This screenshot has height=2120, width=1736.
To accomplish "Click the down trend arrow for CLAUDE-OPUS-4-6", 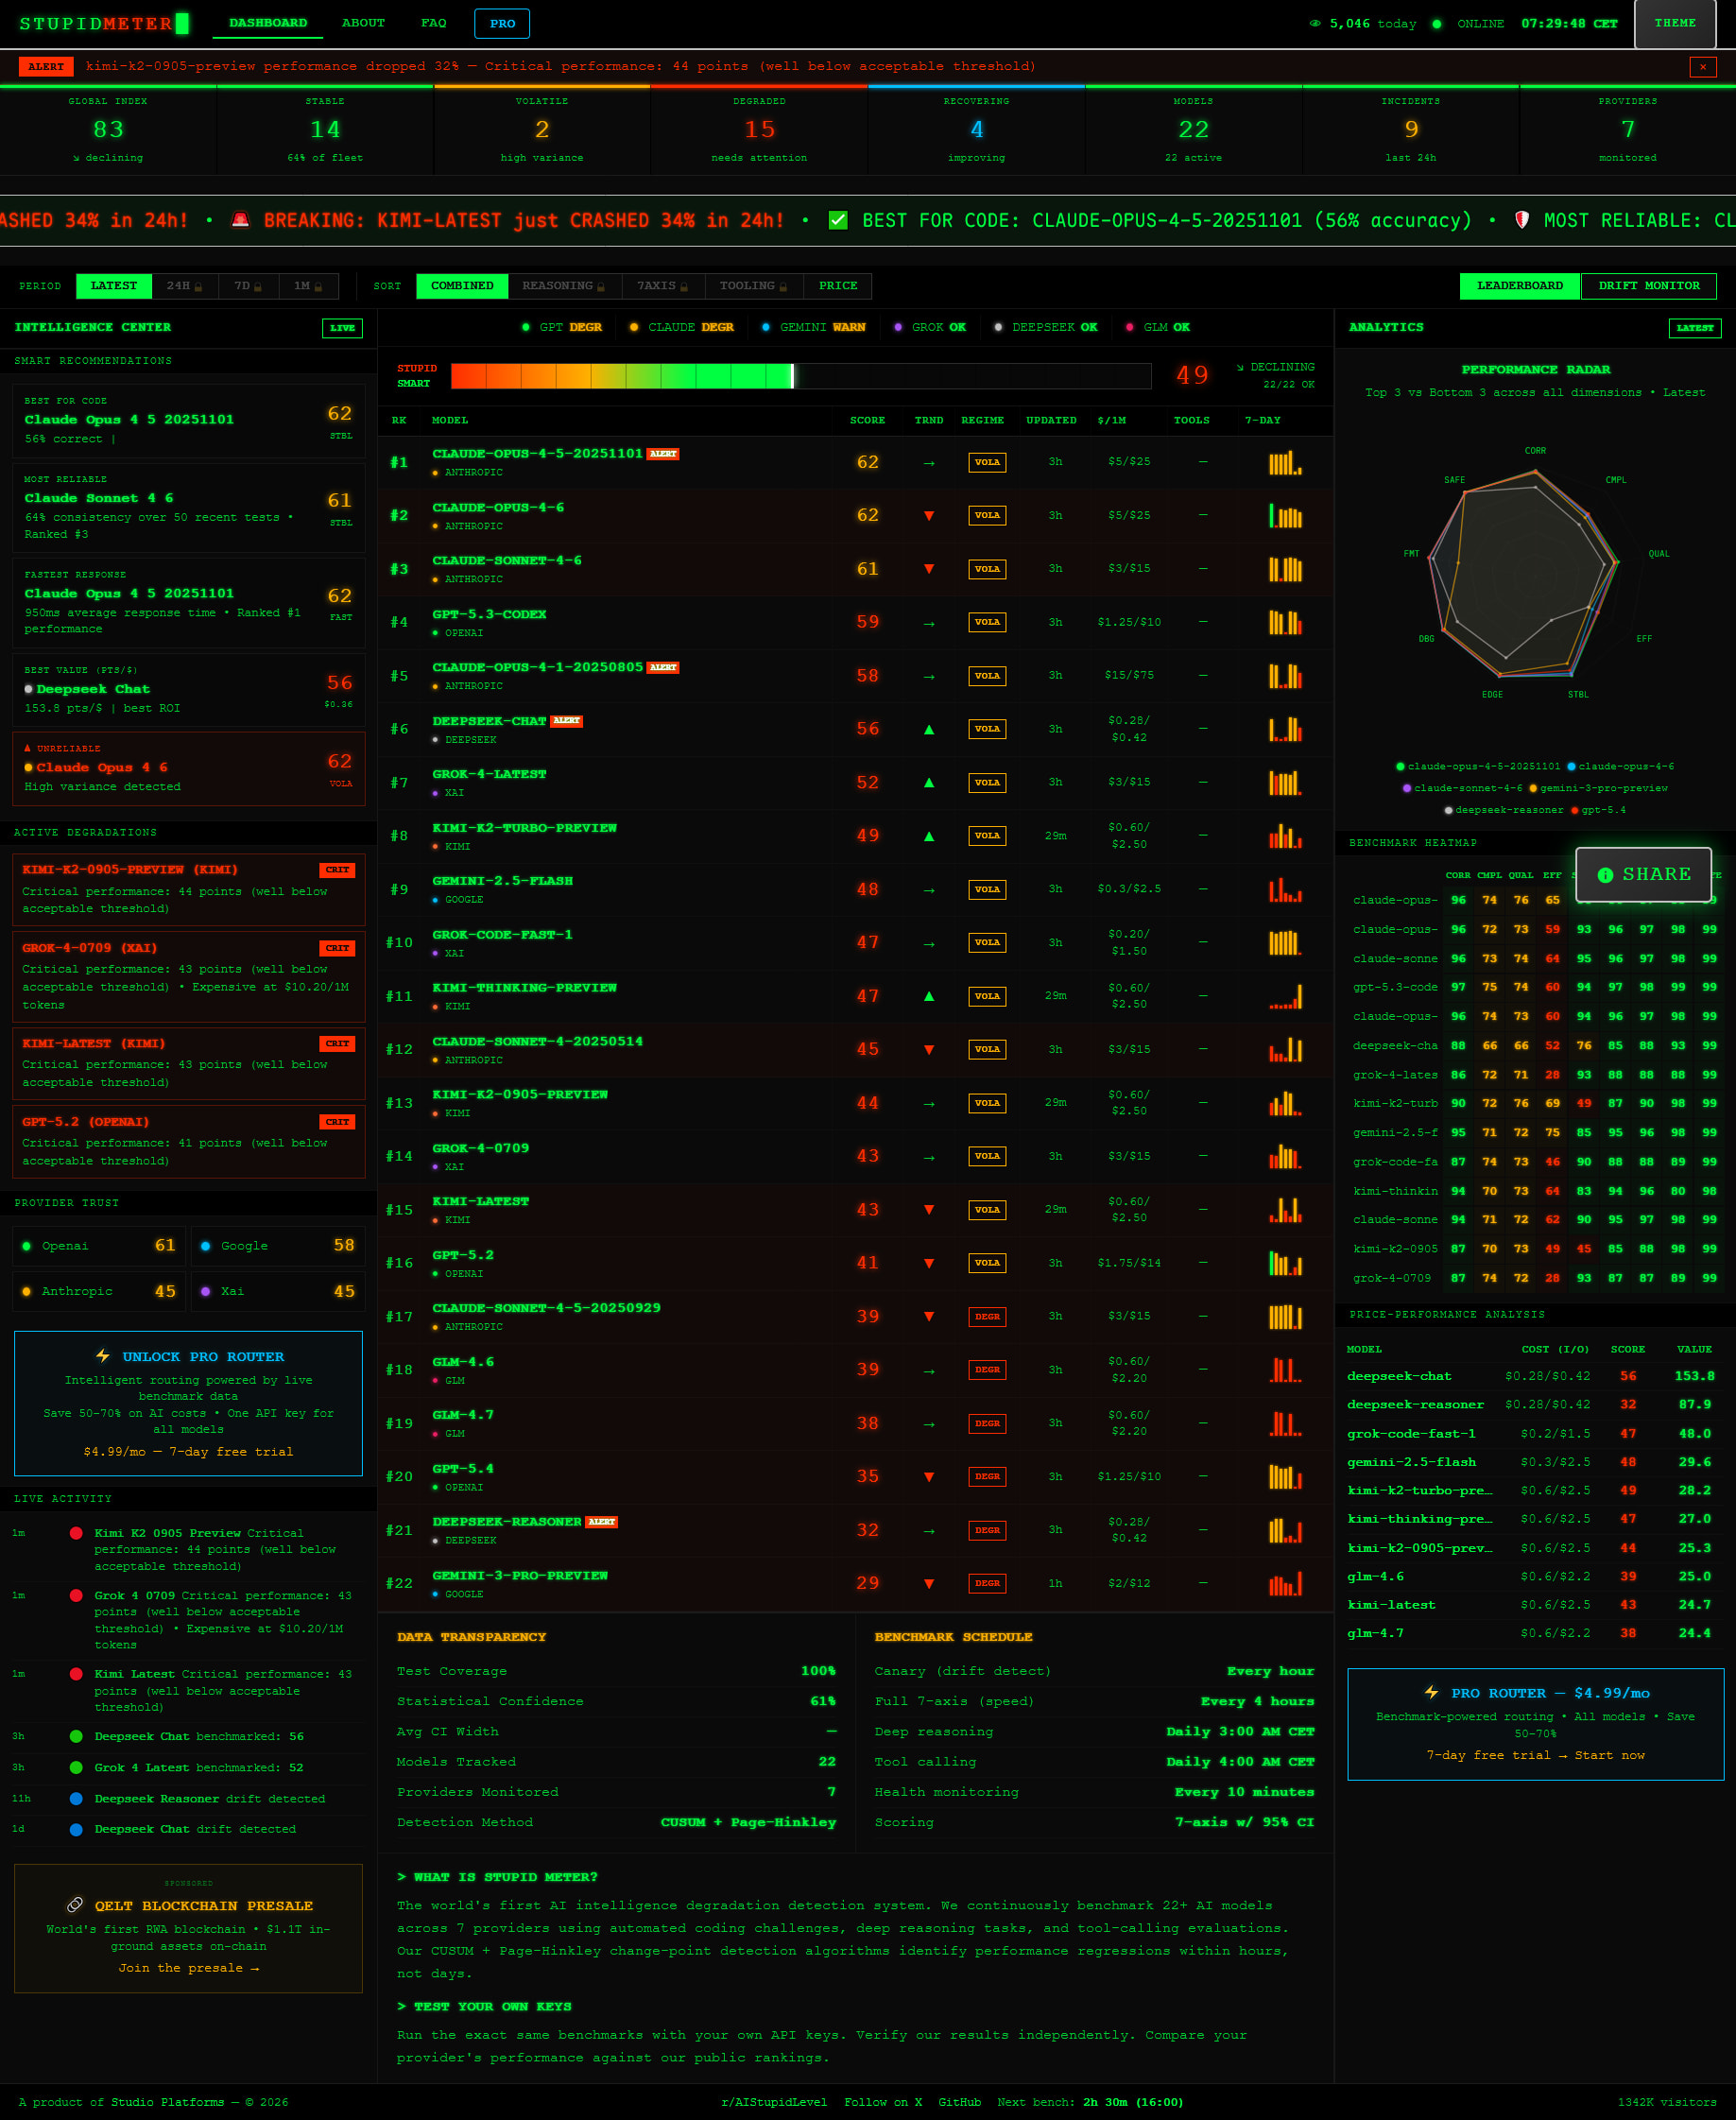I will pos(929,516).
